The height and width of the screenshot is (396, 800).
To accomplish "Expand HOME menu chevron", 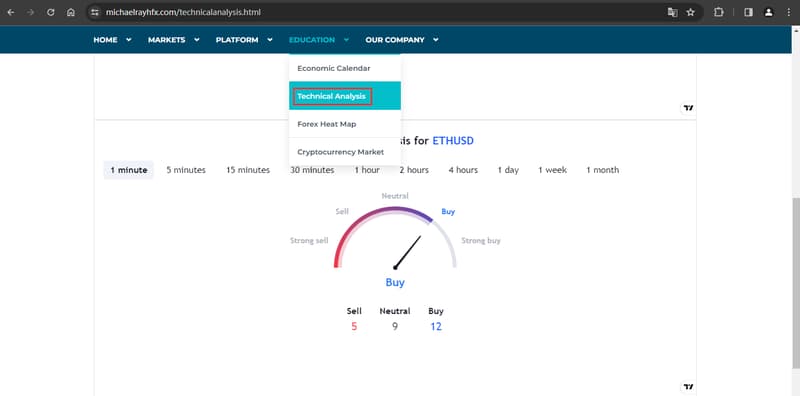I will pos(129,40).
